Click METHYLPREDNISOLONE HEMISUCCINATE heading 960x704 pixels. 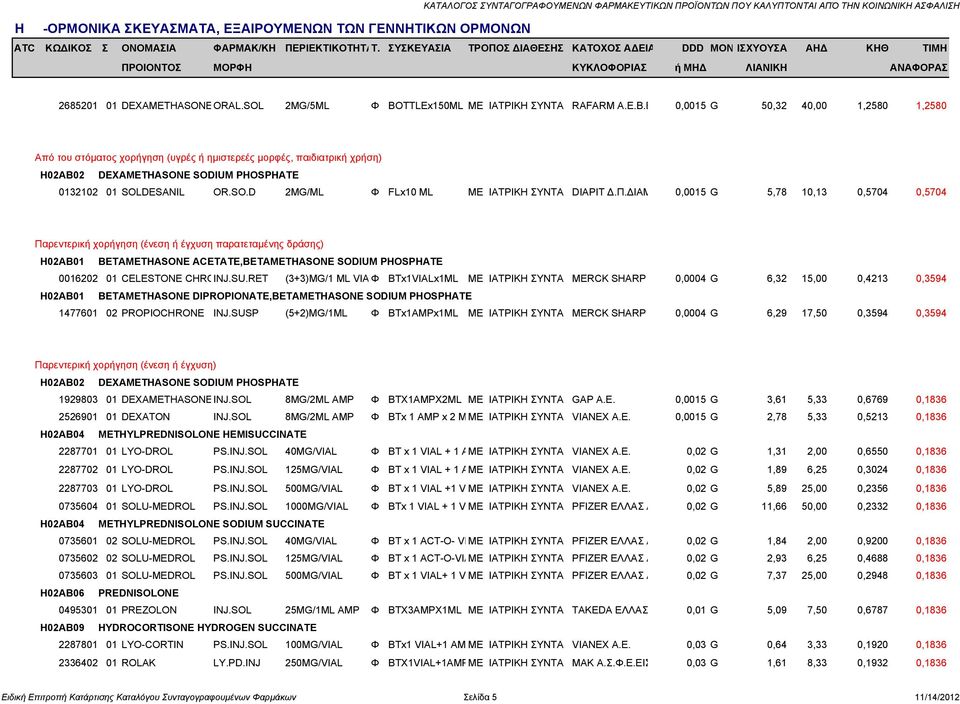tap(202, 434)
